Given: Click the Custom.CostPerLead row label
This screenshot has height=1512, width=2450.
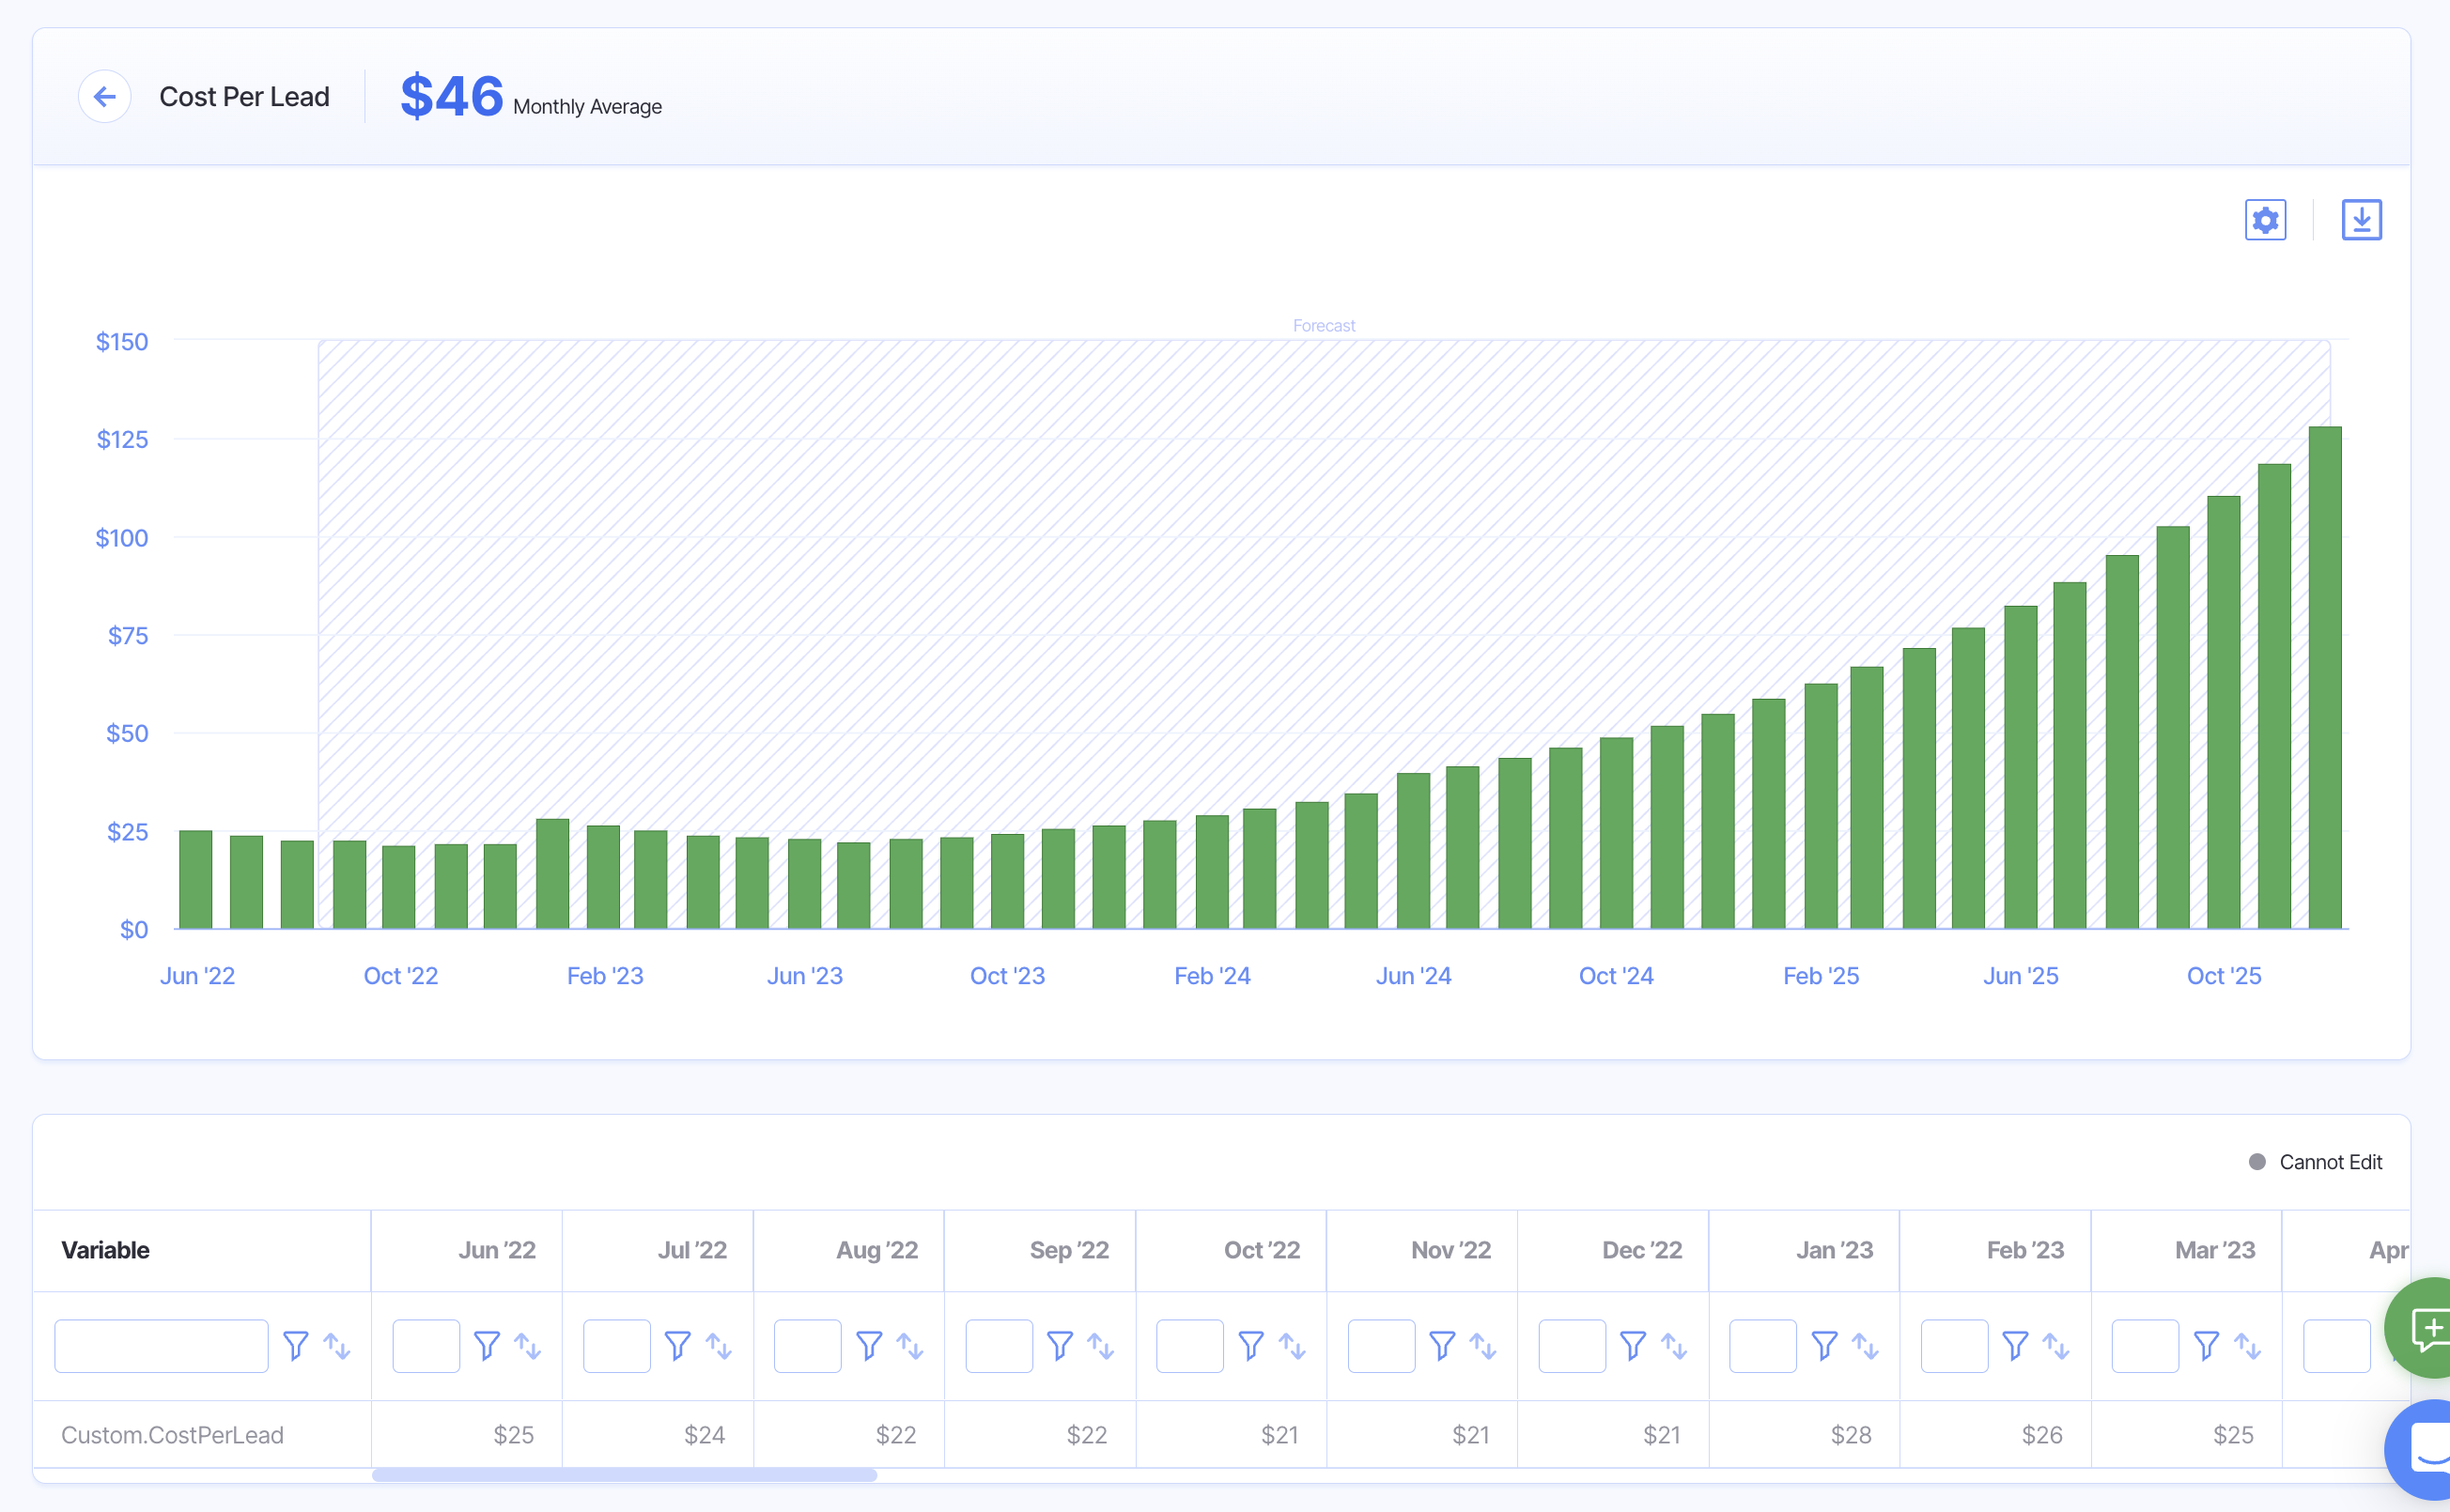Looking at the screenshot, I should (x=172, y=1435).
